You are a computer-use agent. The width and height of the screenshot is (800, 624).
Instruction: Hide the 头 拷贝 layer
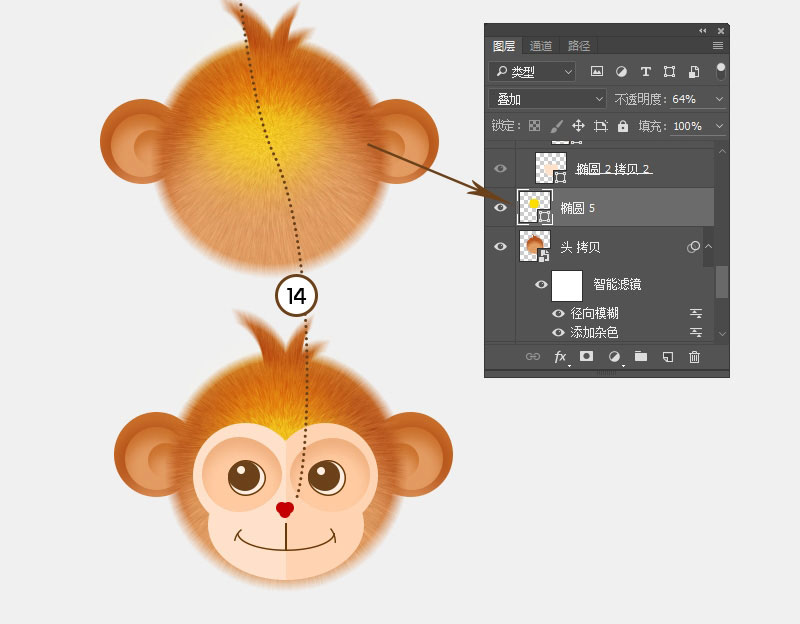click(500, 246)
